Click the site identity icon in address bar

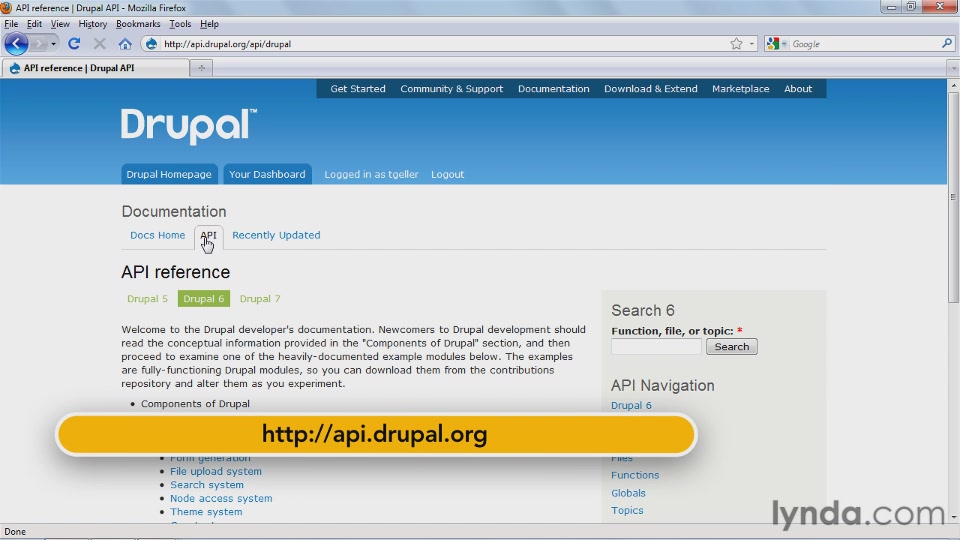click(x=151, y=44)
